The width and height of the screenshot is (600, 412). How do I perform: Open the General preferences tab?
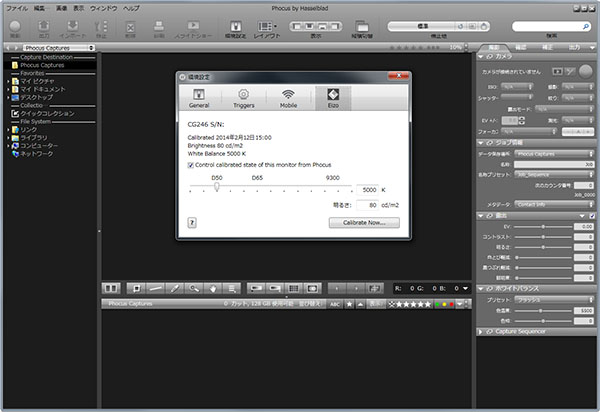[x=198, y=97]
